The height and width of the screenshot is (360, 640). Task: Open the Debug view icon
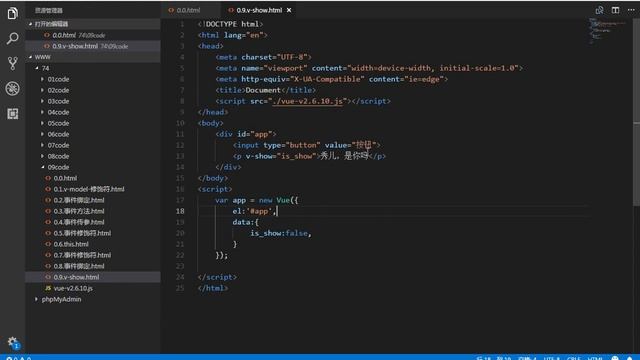(x=12, y=89)
